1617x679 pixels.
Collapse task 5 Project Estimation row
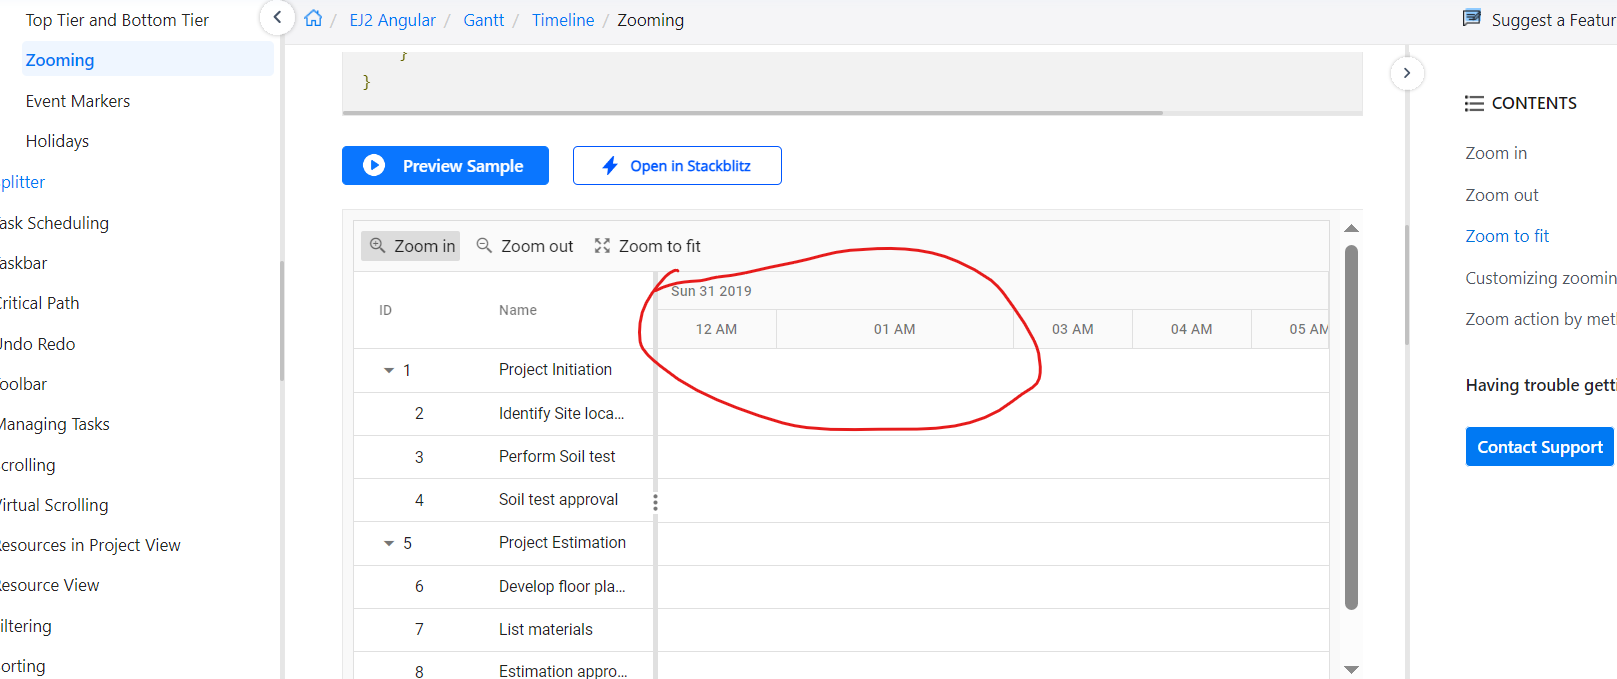pyautogui.click(x=389, y=543)
